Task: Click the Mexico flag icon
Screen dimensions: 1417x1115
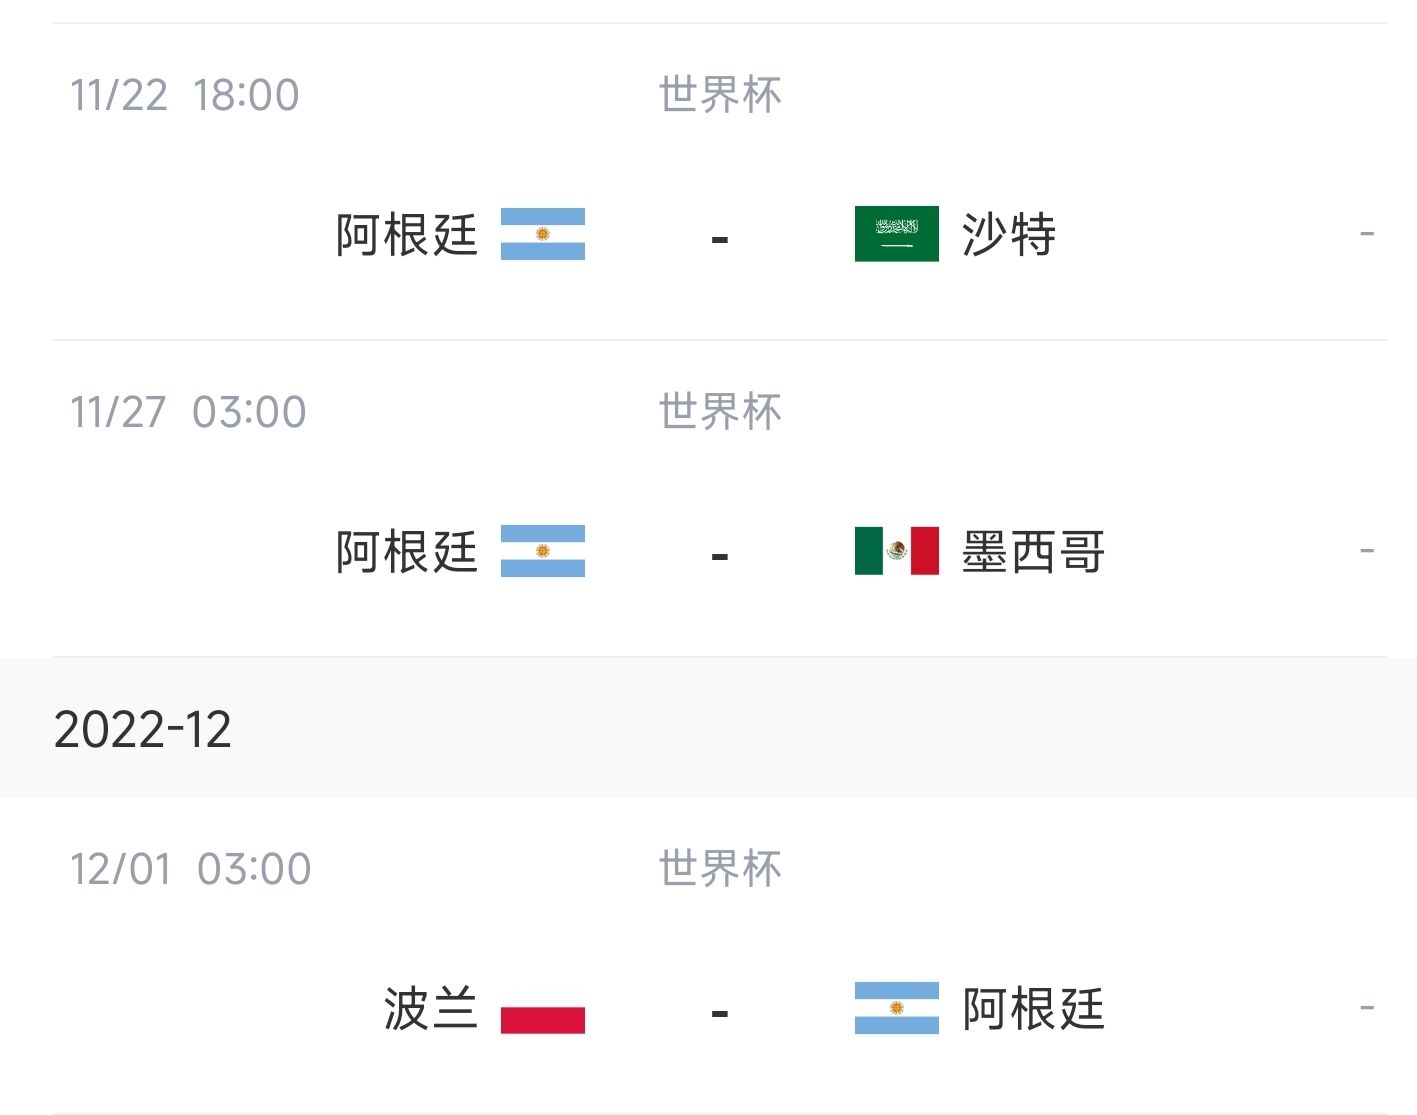Action: [x=896, y=551]
